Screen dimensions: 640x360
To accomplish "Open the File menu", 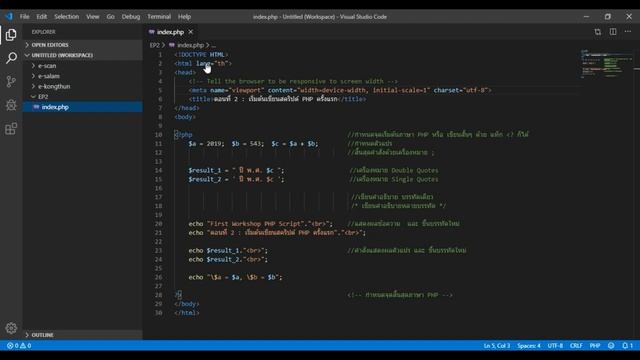I will pos(24,17).
